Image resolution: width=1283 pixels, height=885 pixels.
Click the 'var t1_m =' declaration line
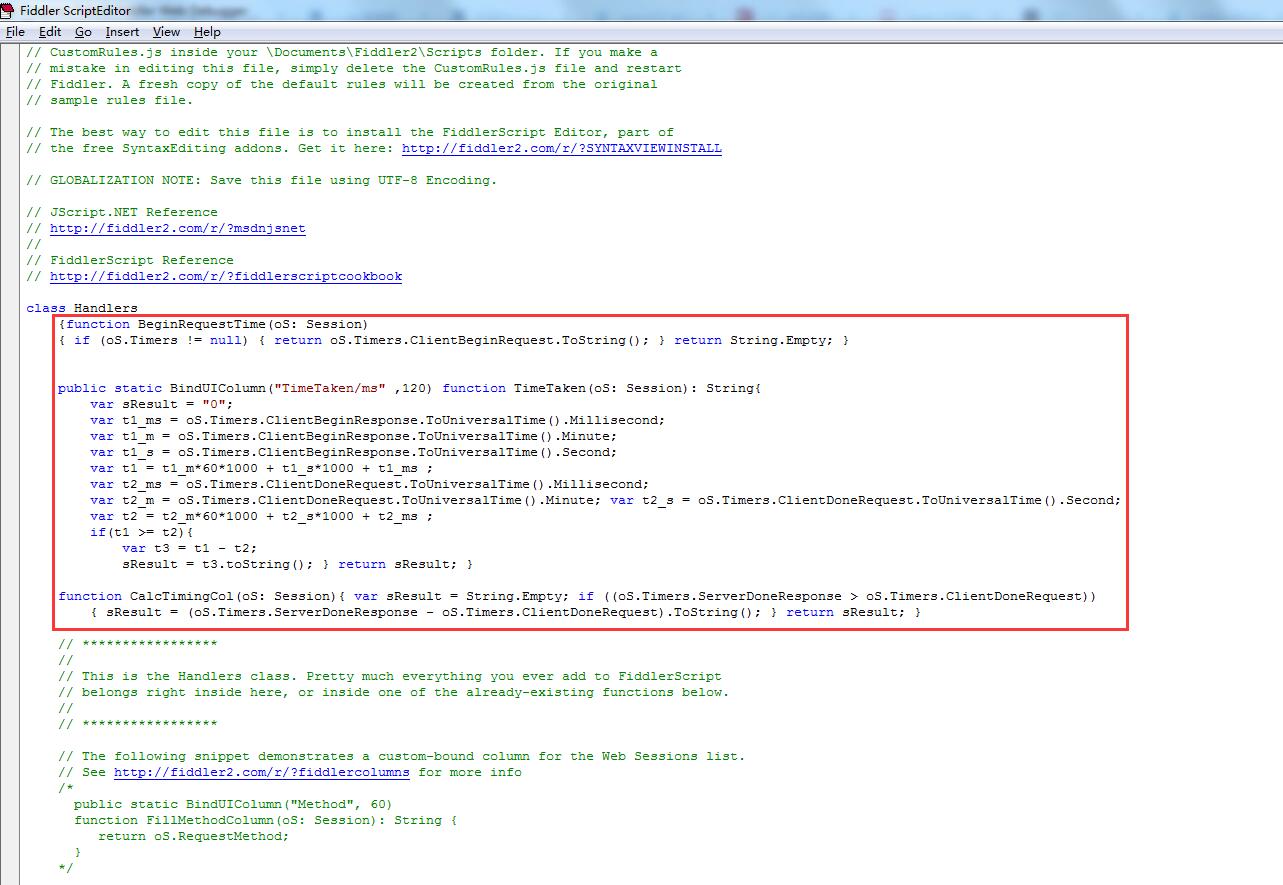[x=354, y=436]
